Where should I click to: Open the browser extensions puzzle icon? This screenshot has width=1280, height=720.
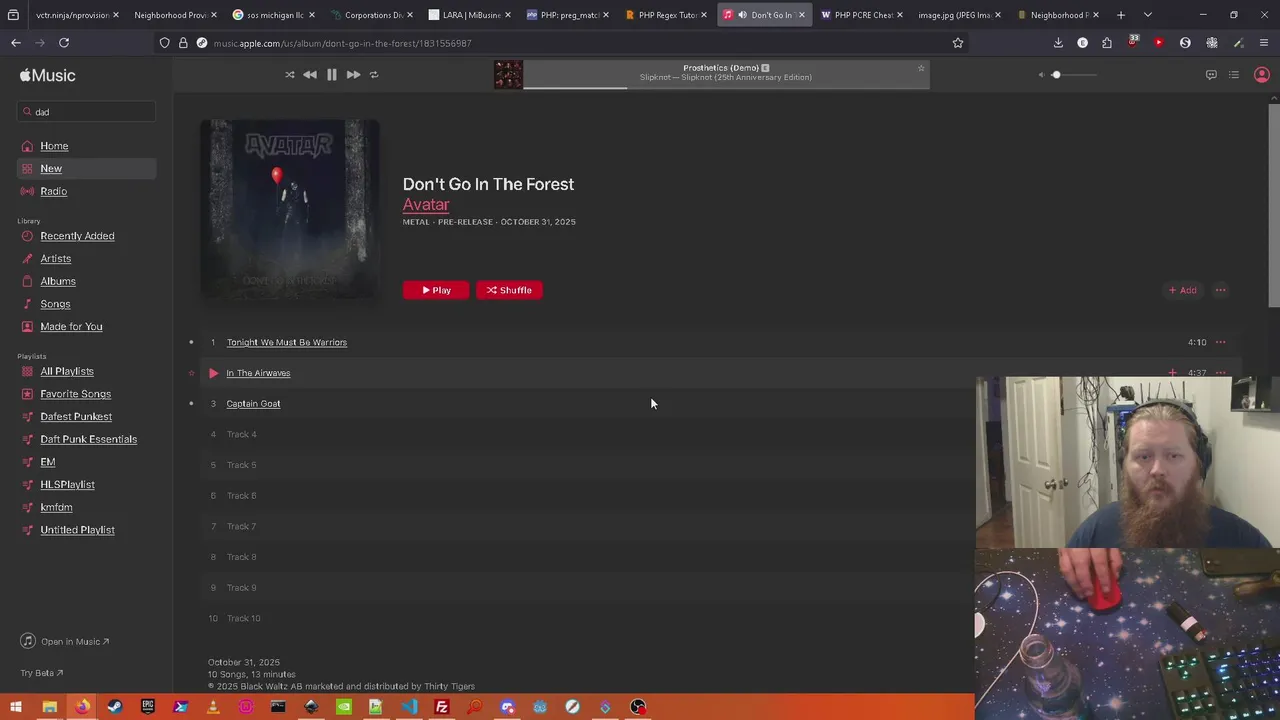(1107, 43)
